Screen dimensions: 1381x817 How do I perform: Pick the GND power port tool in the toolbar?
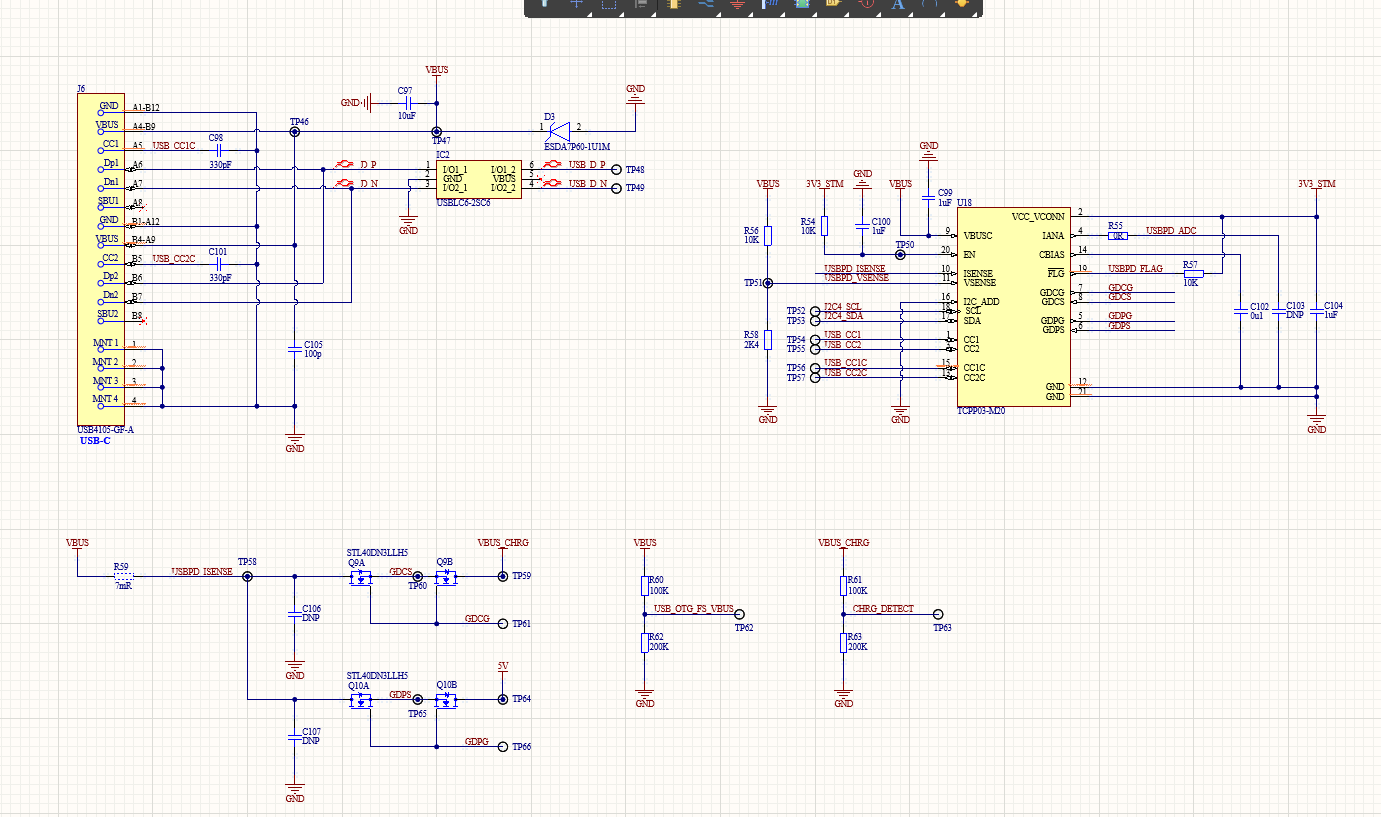click(738, 4)
